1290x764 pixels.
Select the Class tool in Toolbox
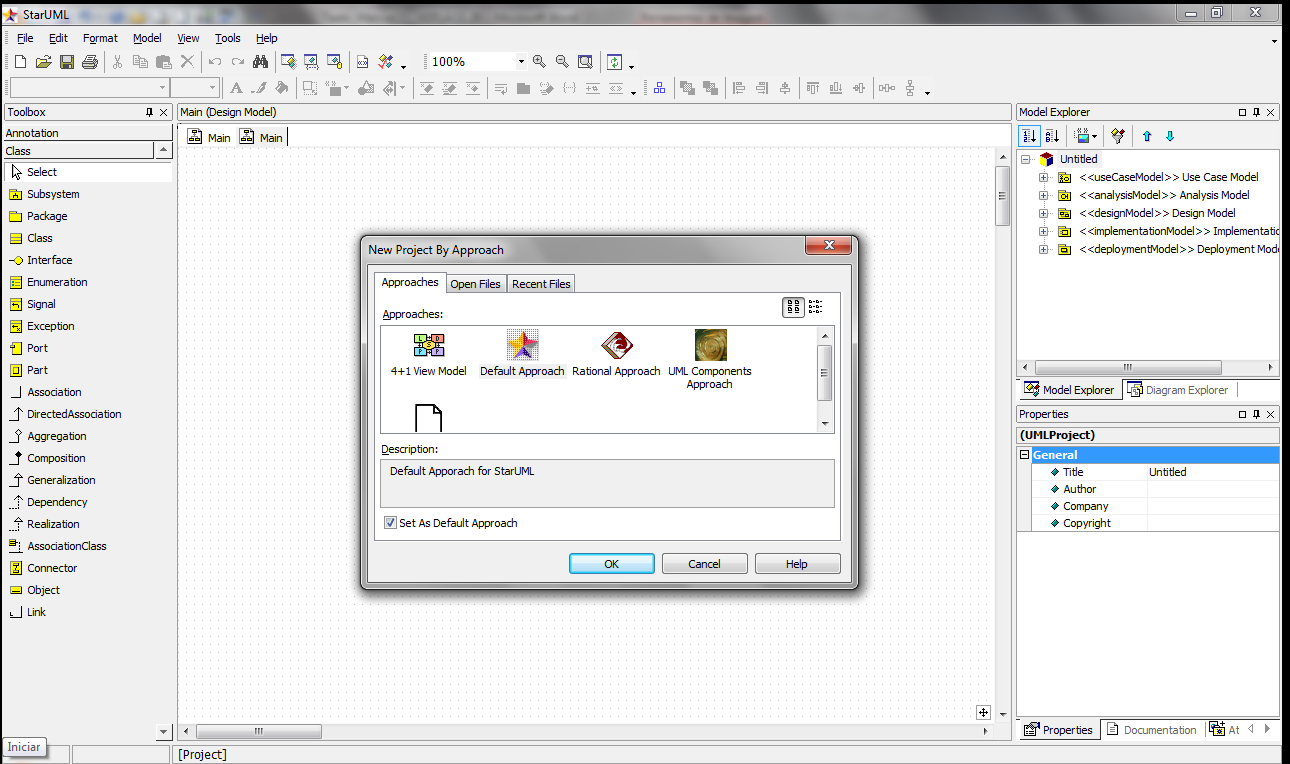pyautogui.click(x=40, y=238)
